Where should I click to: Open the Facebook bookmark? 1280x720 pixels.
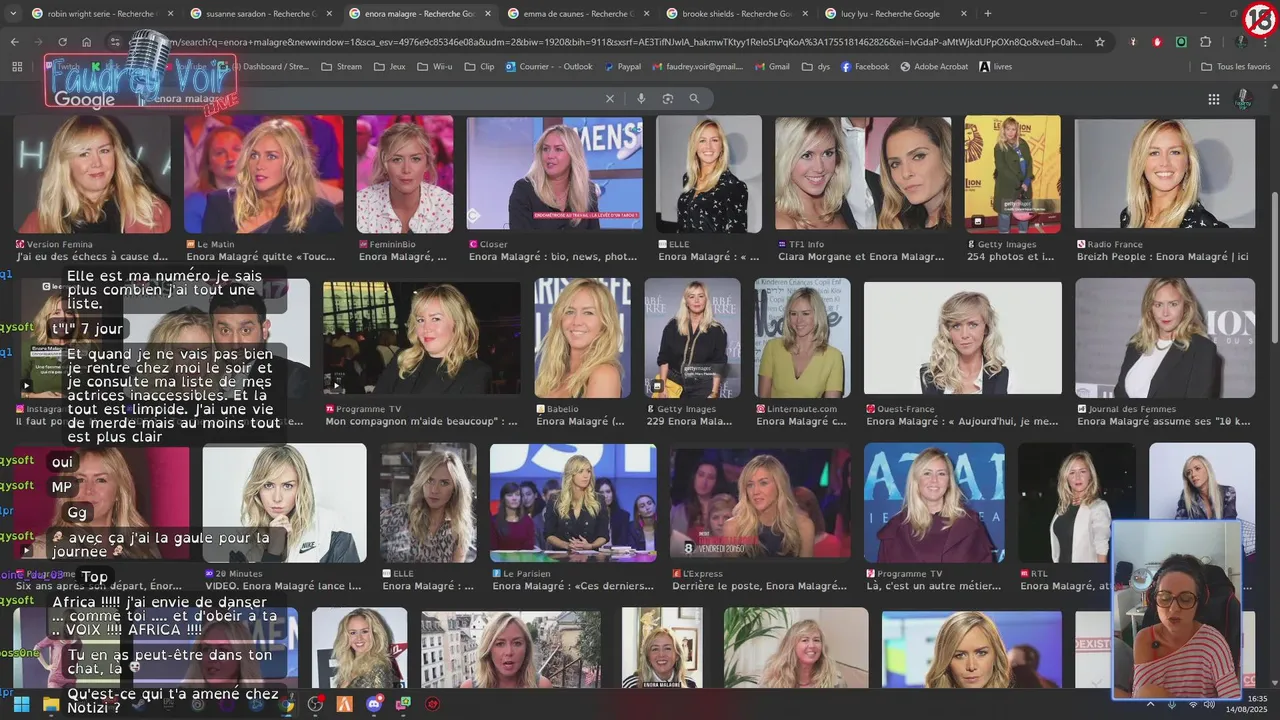pos(865,67)
